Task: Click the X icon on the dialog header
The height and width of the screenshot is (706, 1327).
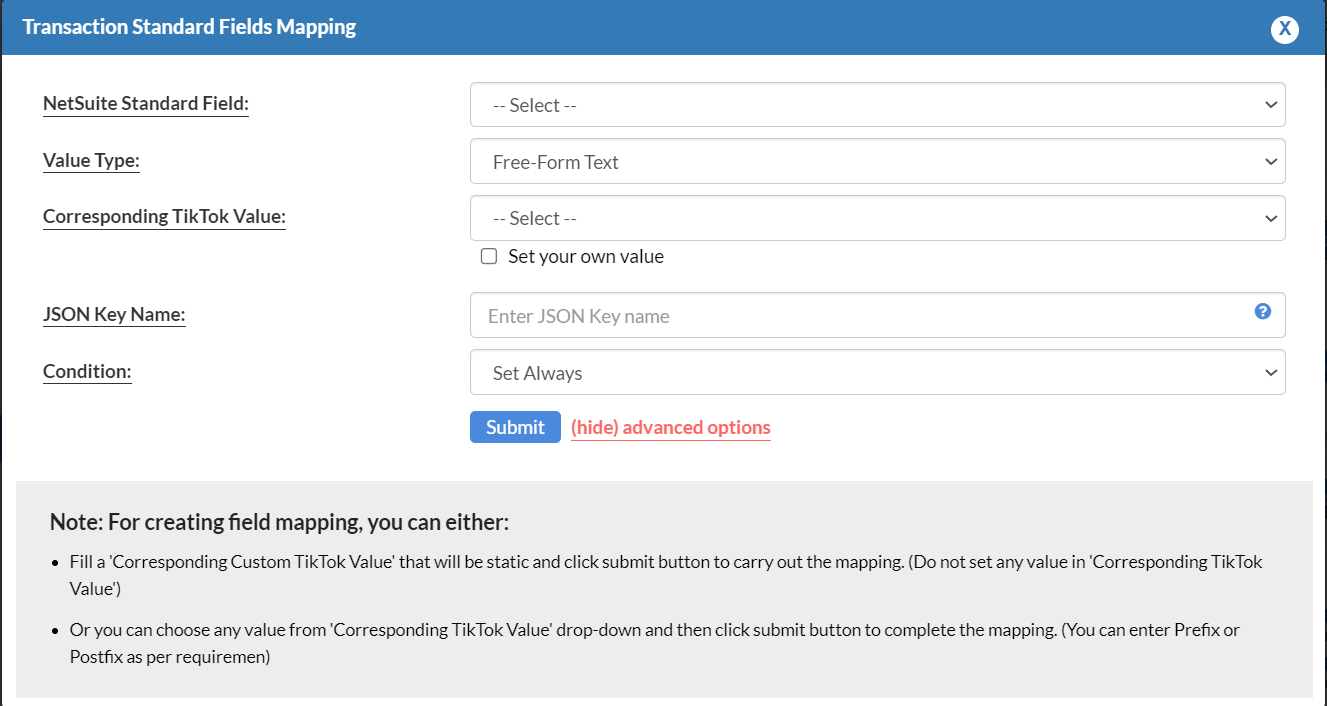Action: pos(1284,28)
